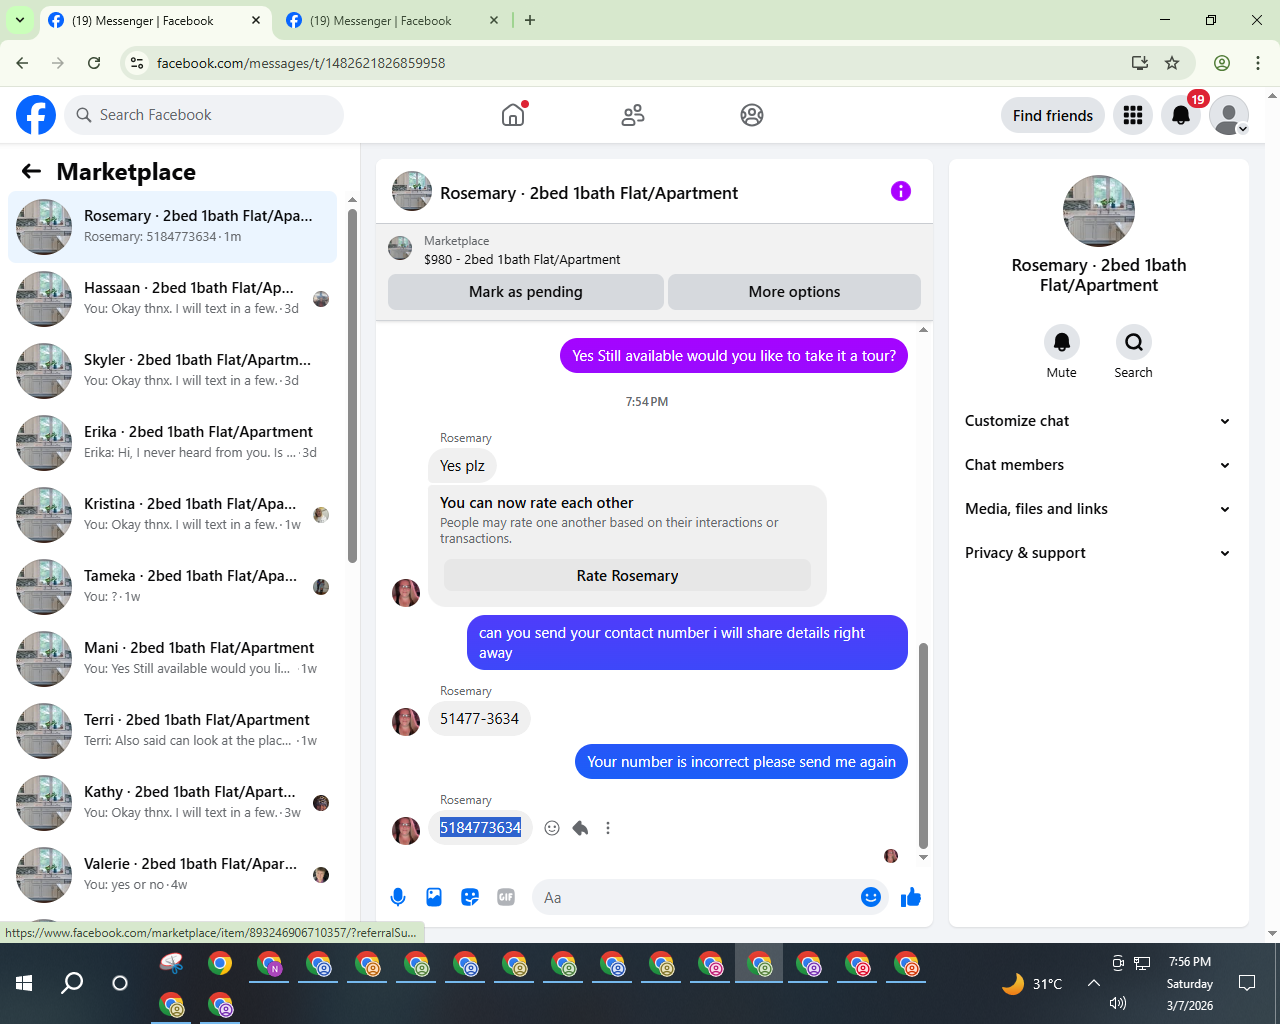Open the Facebook menu grid icon
Screen dimensions: 1280x1024
1133,115
